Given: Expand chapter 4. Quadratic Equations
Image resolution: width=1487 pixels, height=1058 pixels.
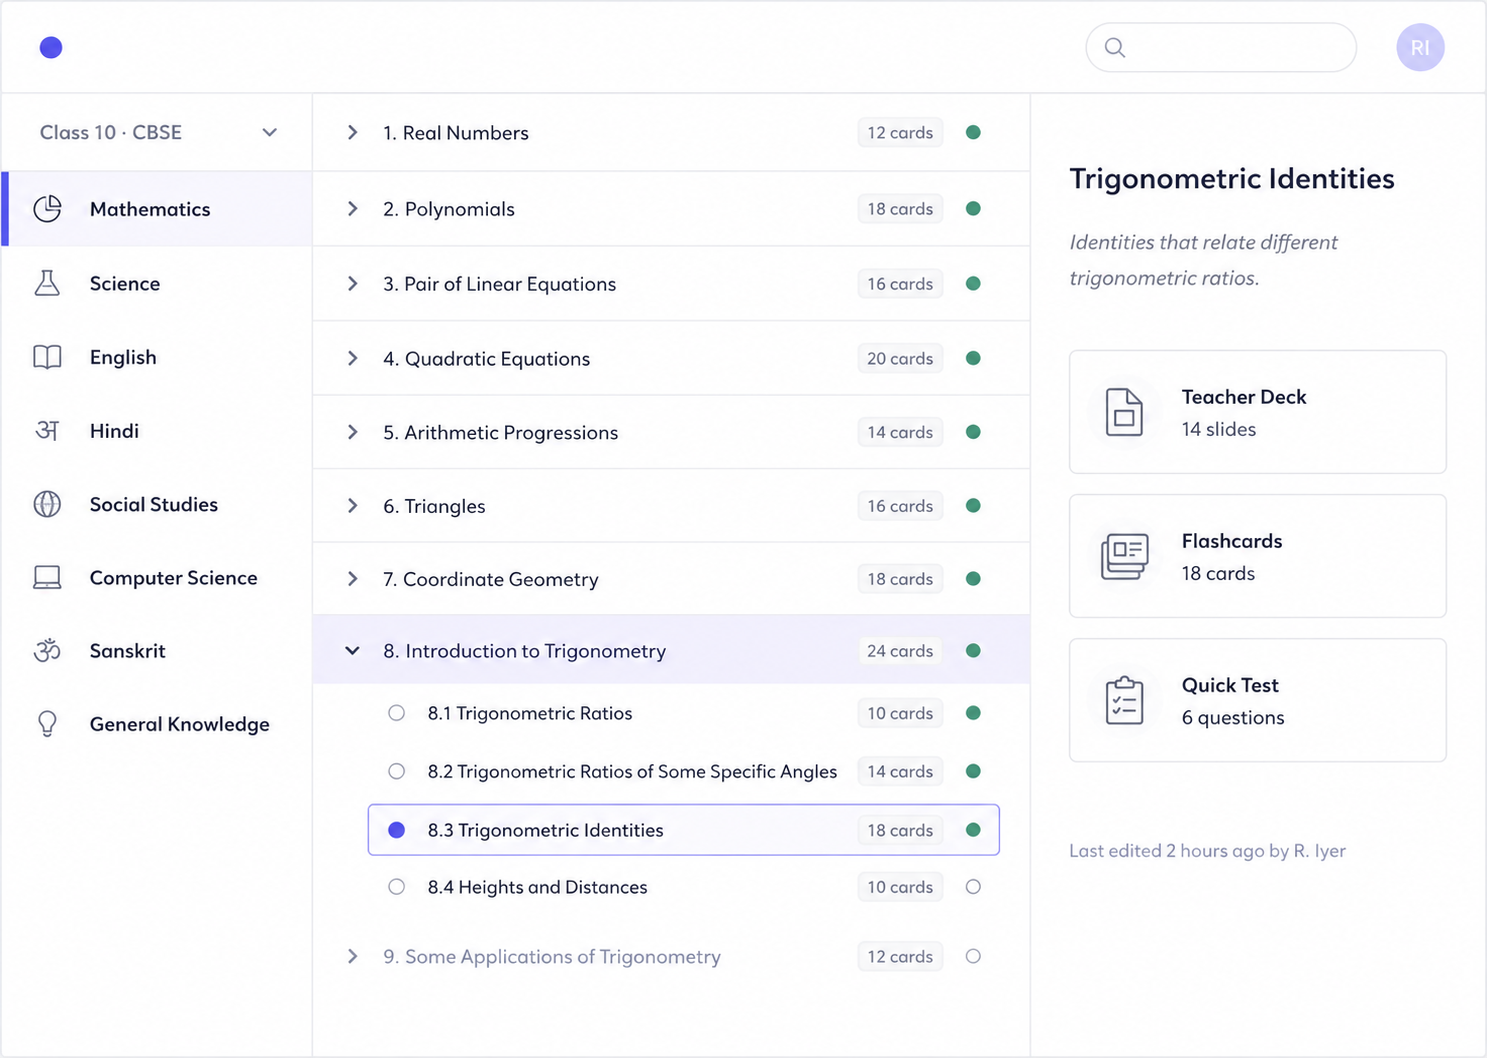Looking at the screenshot, I should (x=352, y=358).
